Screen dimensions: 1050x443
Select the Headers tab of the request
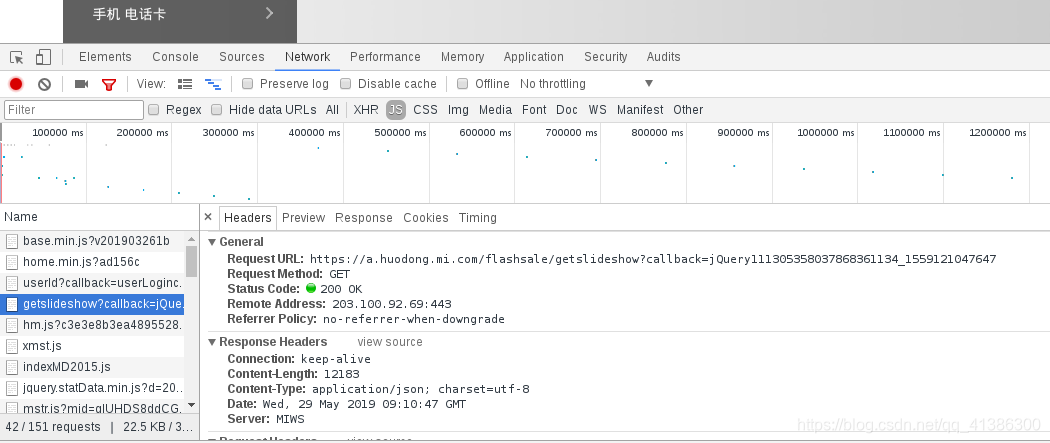tap(248, 217)
